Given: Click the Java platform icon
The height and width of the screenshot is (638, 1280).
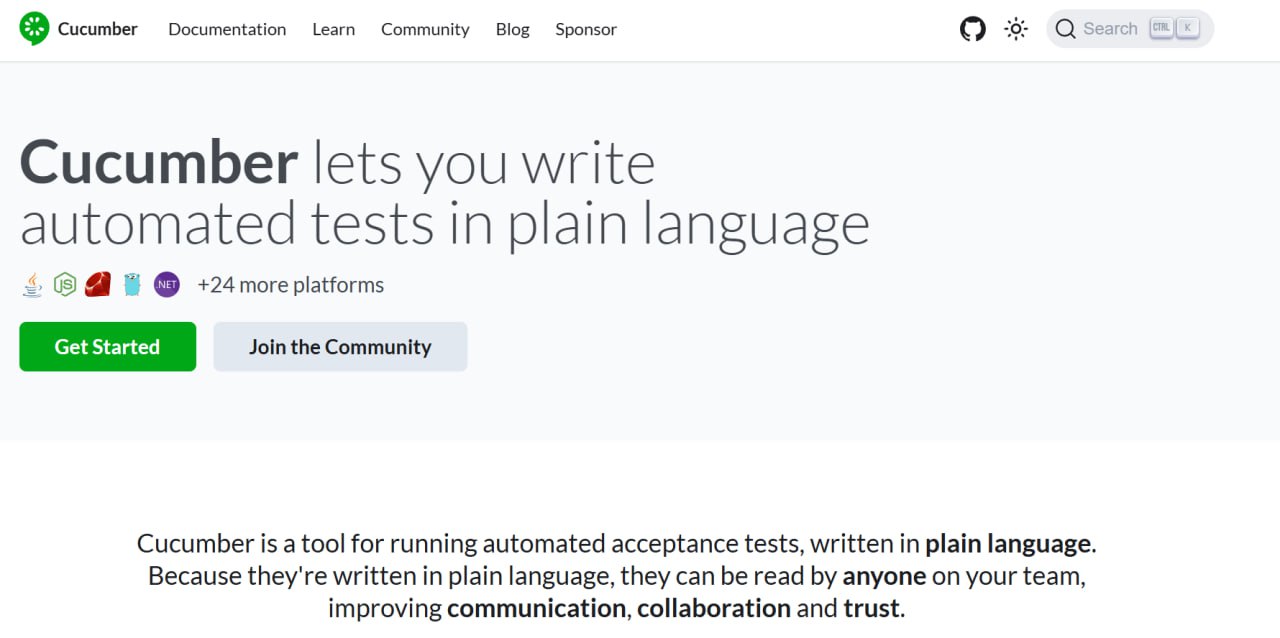Looking at the screenshot, I should pos(33,285).
